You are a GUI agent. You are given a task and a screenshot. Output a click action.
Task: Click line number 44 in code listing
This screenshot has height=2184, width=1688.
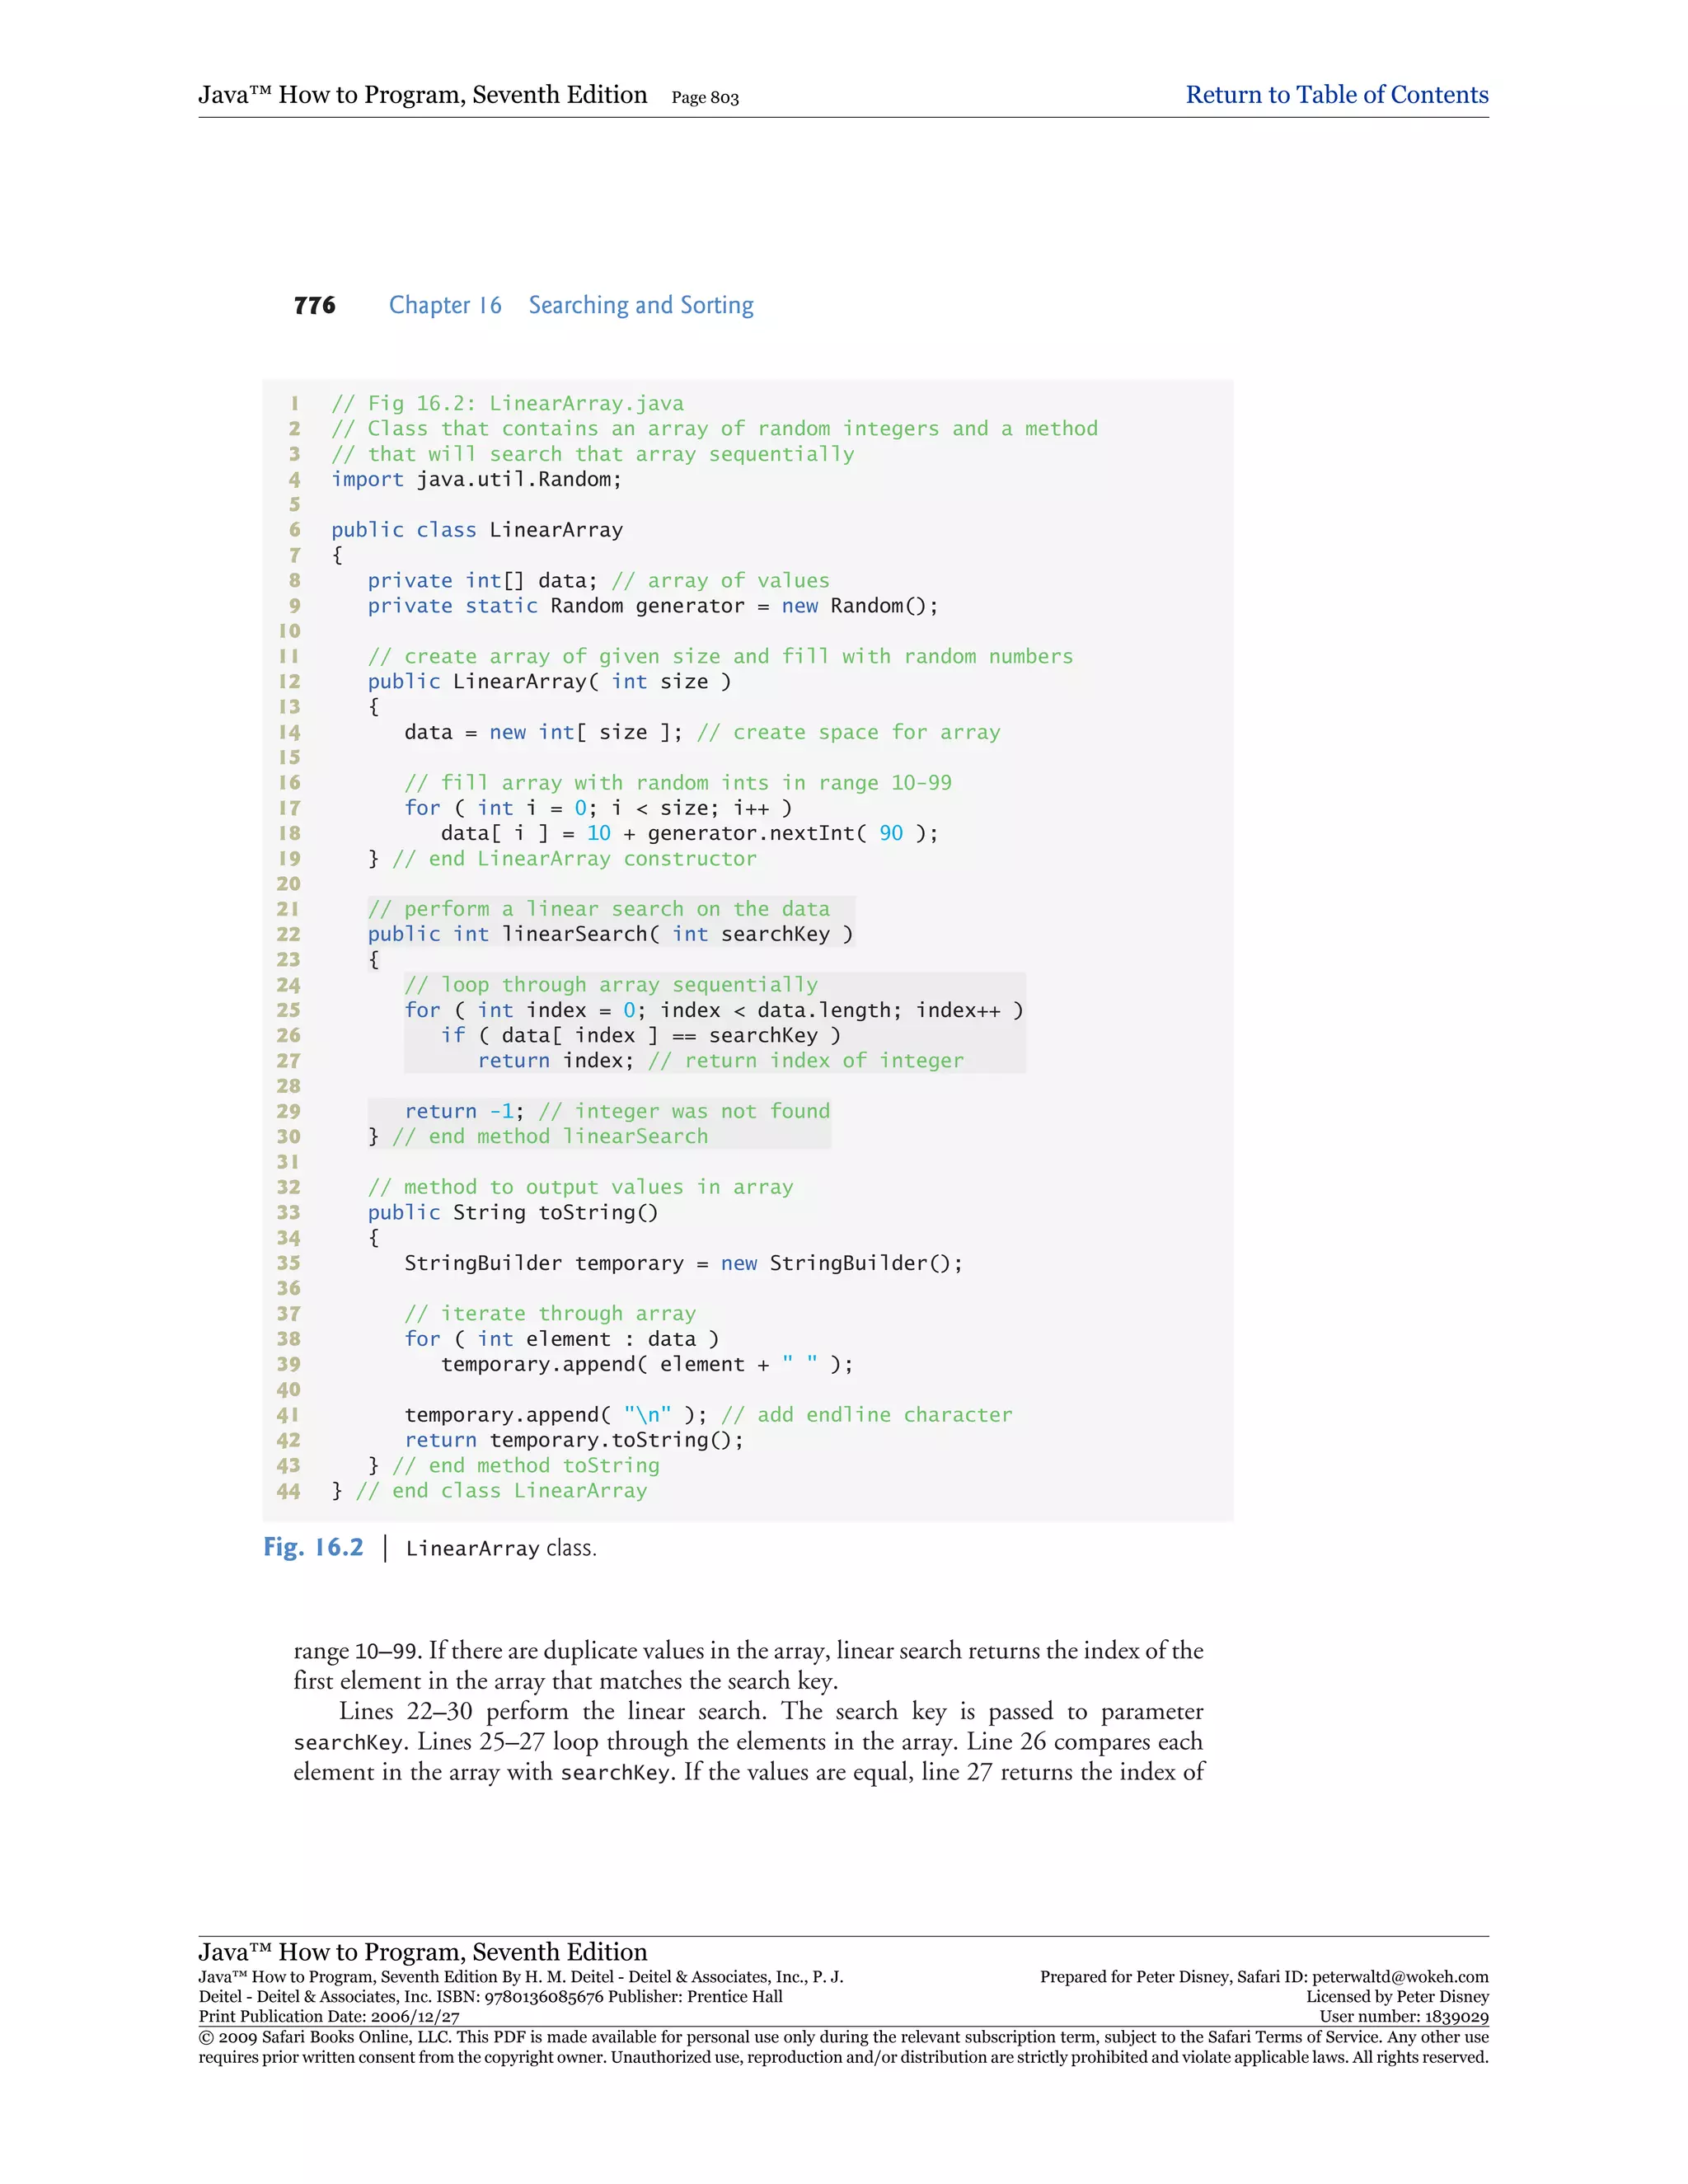pos(288,1491)
